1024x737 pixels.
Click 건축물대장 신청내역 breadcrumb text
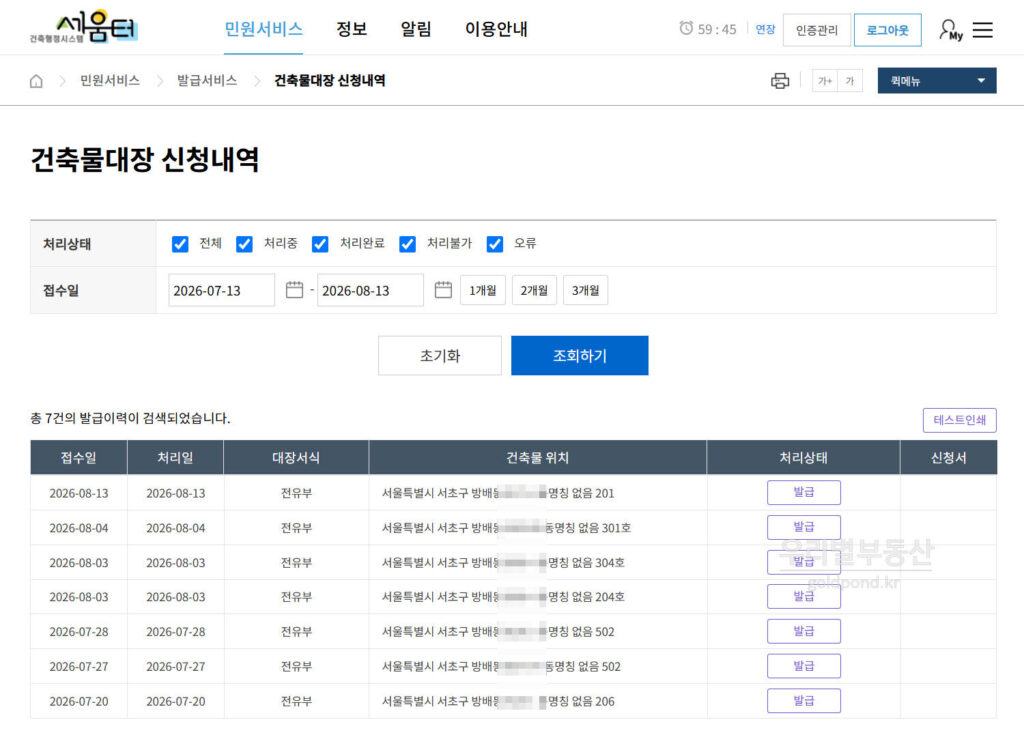click(x=330, y=80)
